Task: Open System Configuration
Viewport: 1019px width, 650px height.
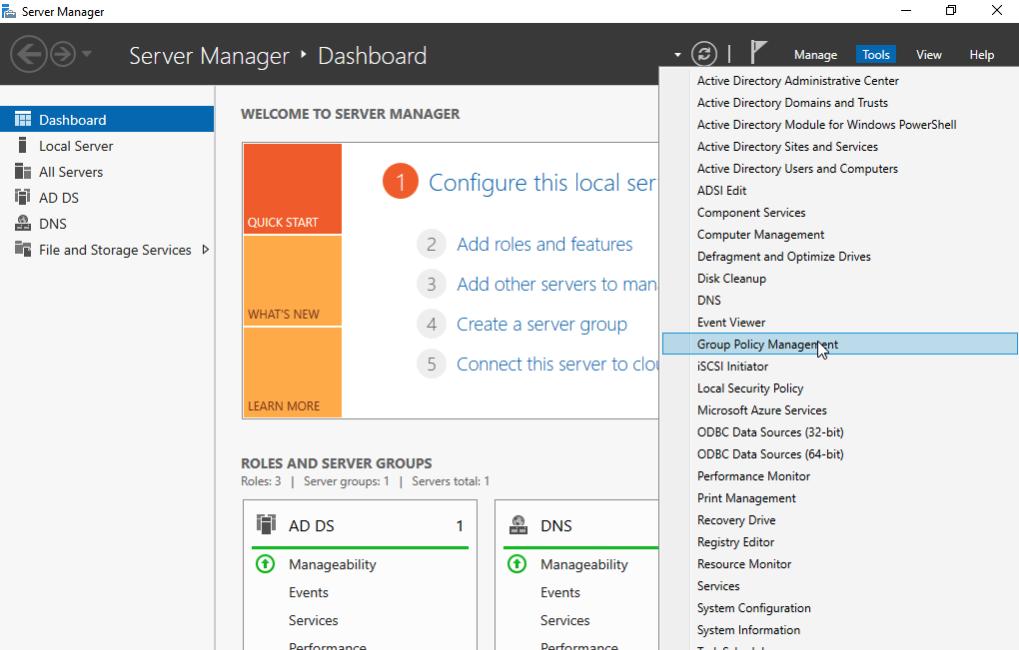Action: tap(840, 608)
